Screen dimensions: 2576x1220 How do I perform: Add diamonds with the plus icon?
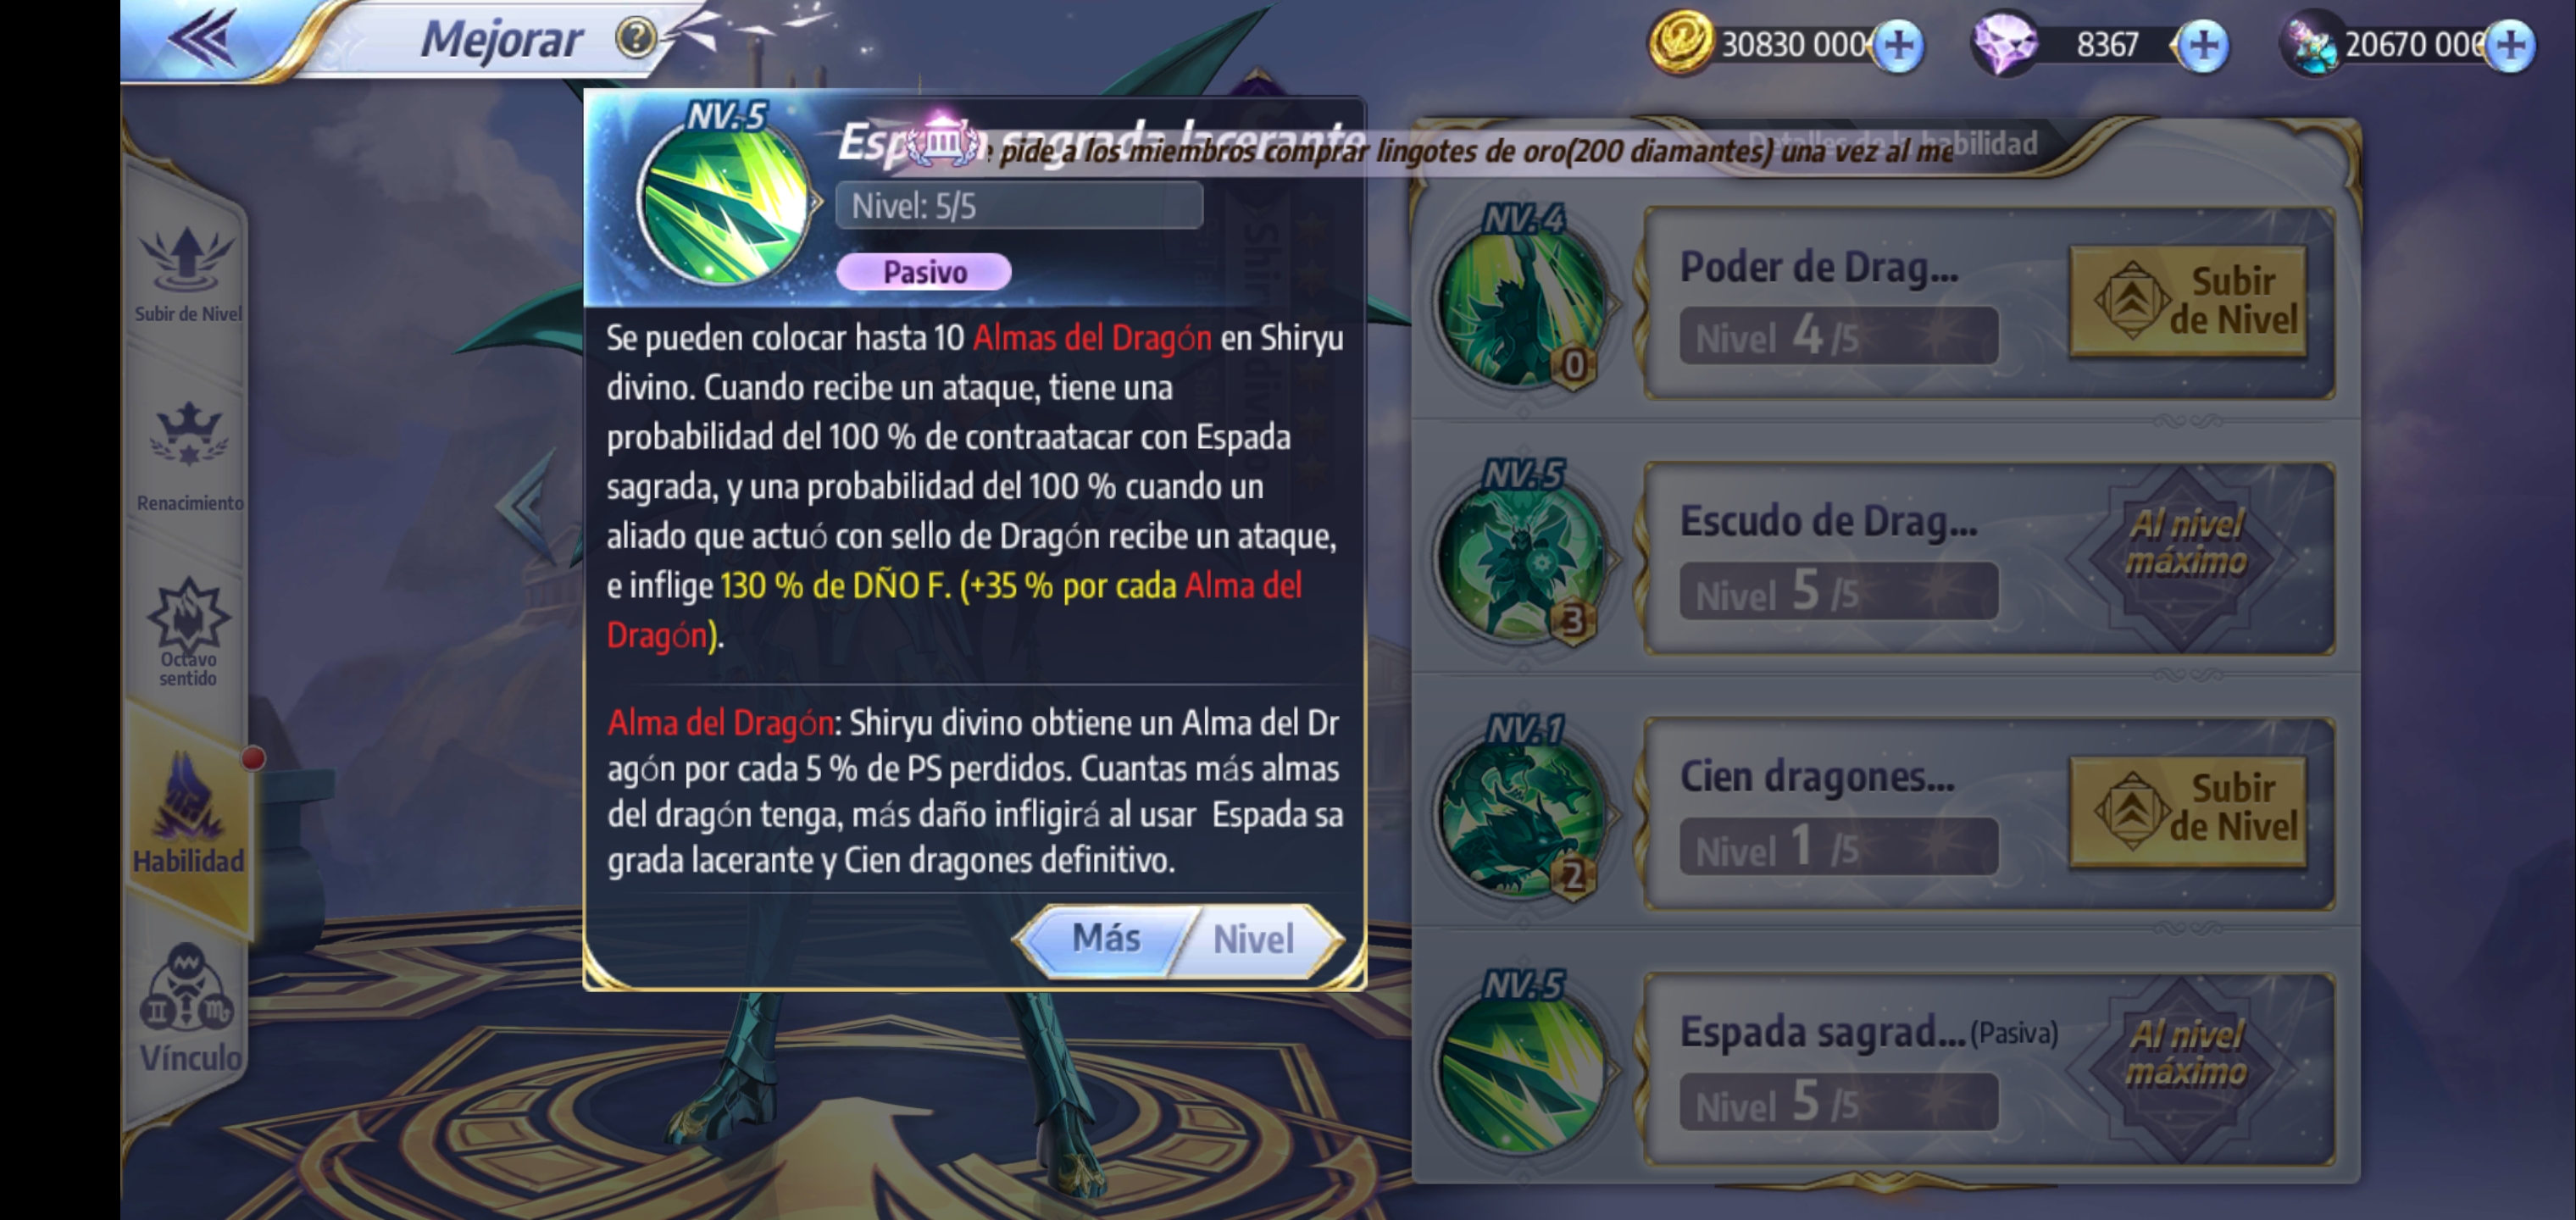pyautogui.click(x=2202, y=45)
